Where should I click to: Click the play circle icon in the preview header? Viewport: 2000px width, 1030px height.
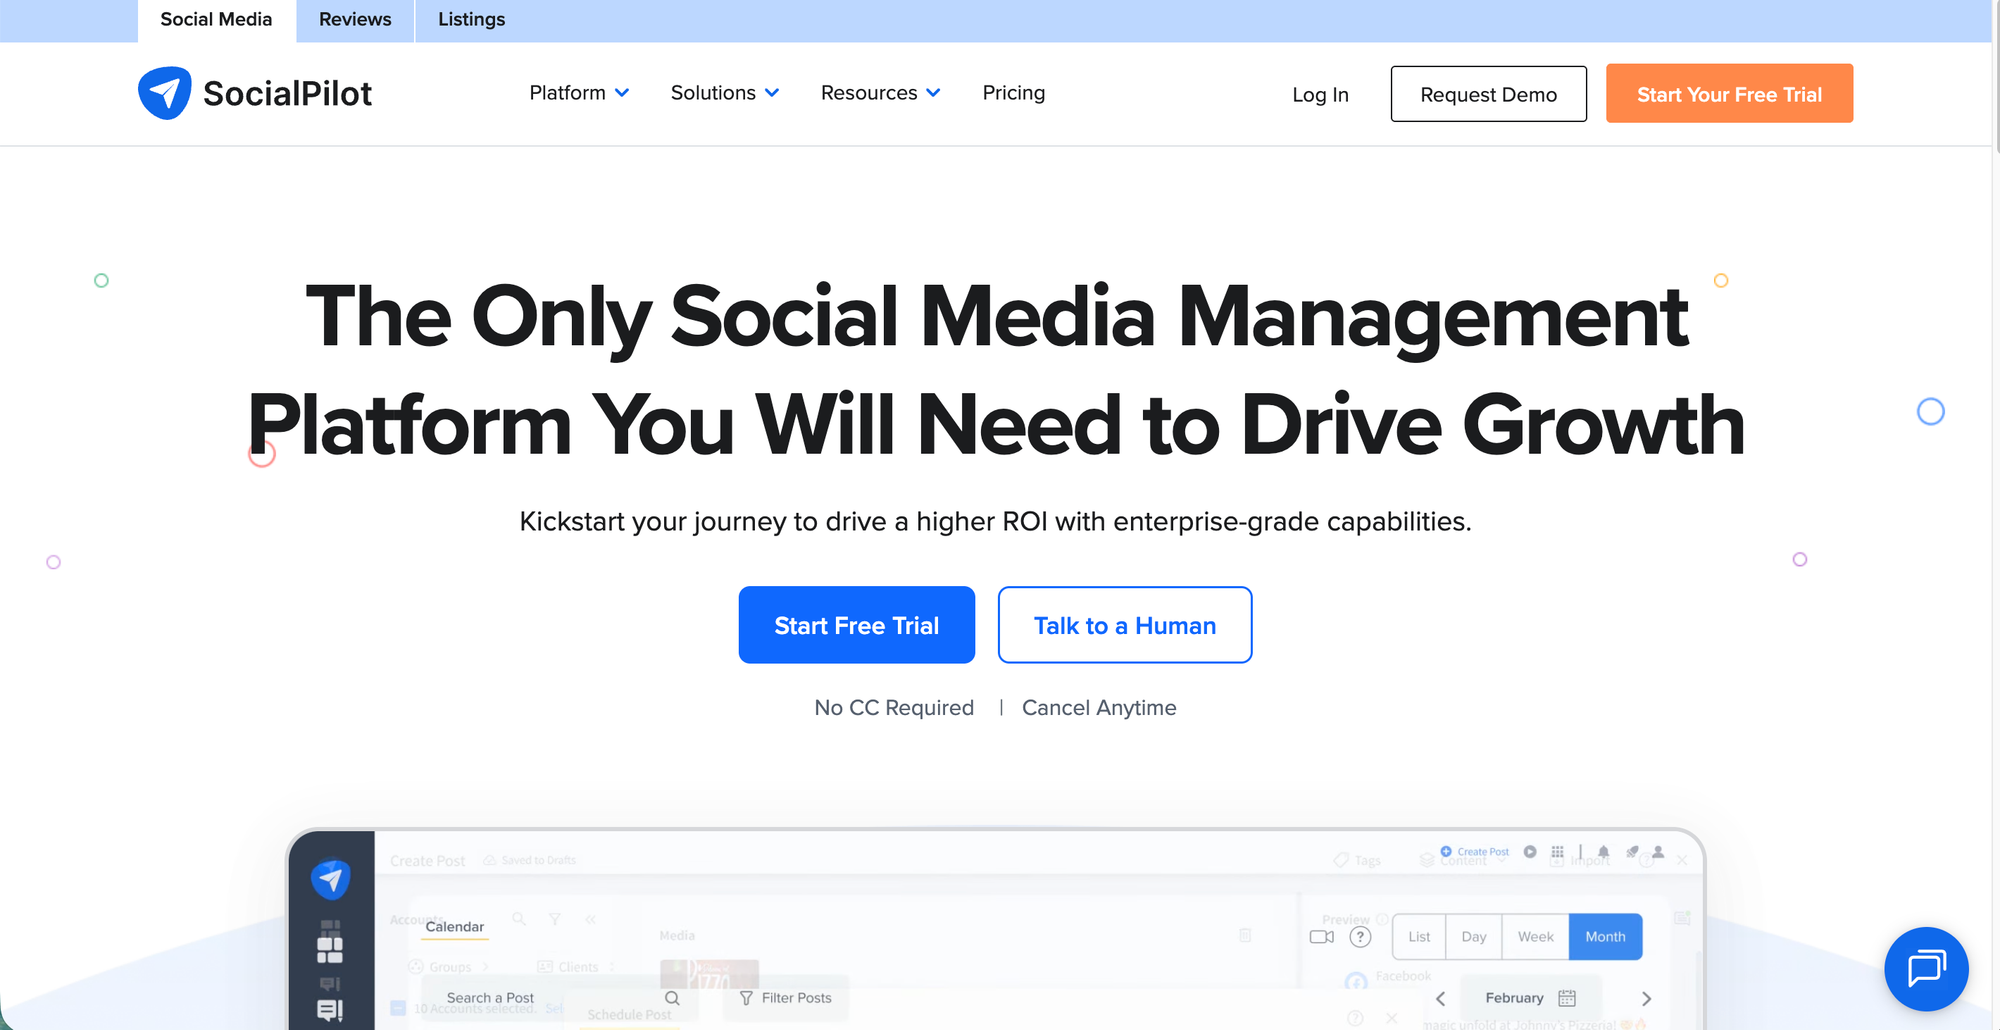coord(1530,852)
